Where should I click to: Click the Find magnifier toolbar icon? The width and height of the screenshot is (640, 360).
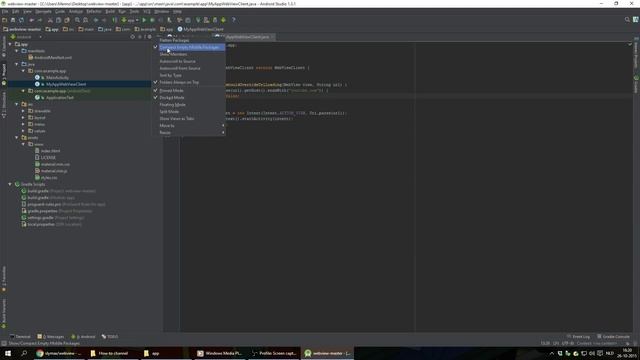(77, 20)
